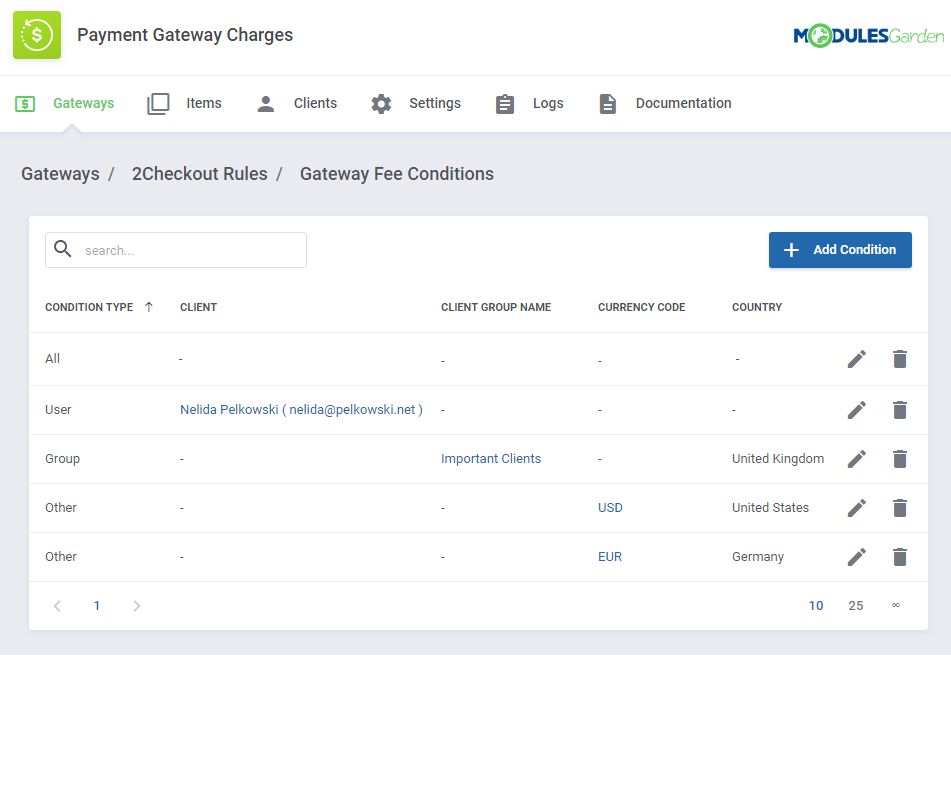Click the sort arrow beside Condition Type

point(149,307)
